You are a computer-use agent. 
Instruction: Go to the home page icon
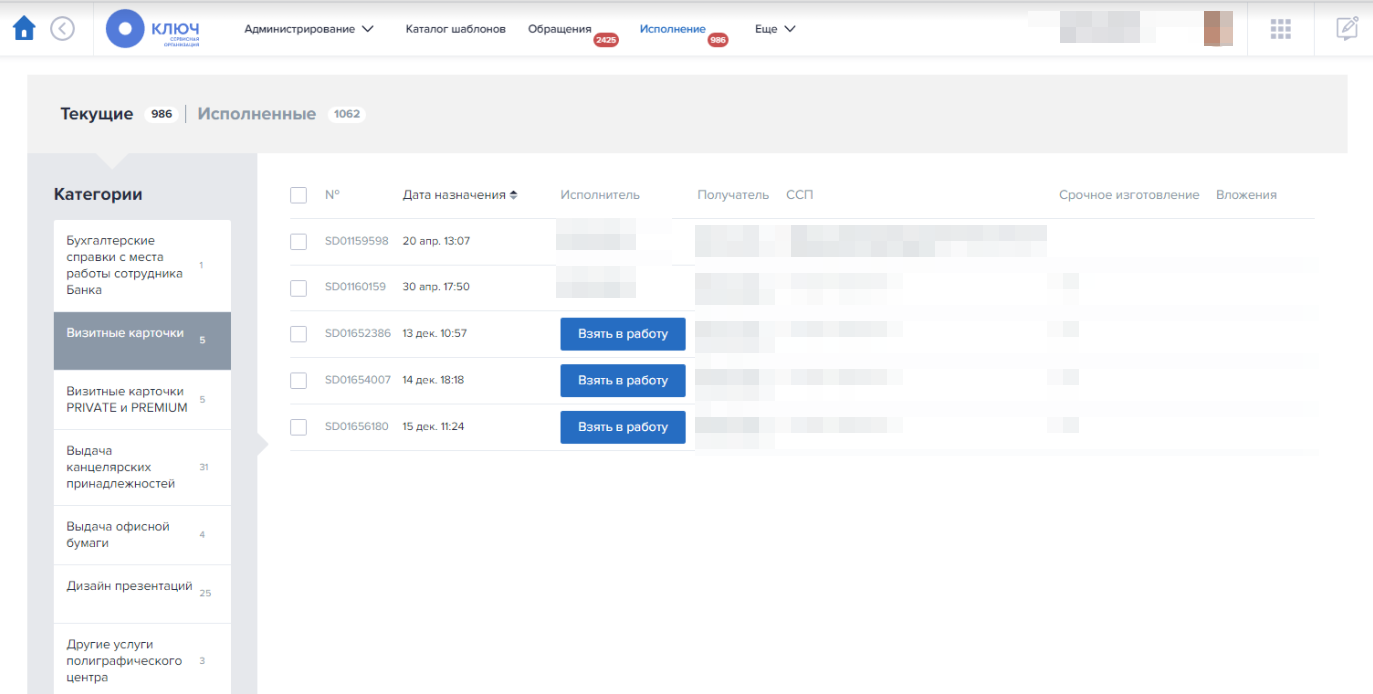(24, 29)
